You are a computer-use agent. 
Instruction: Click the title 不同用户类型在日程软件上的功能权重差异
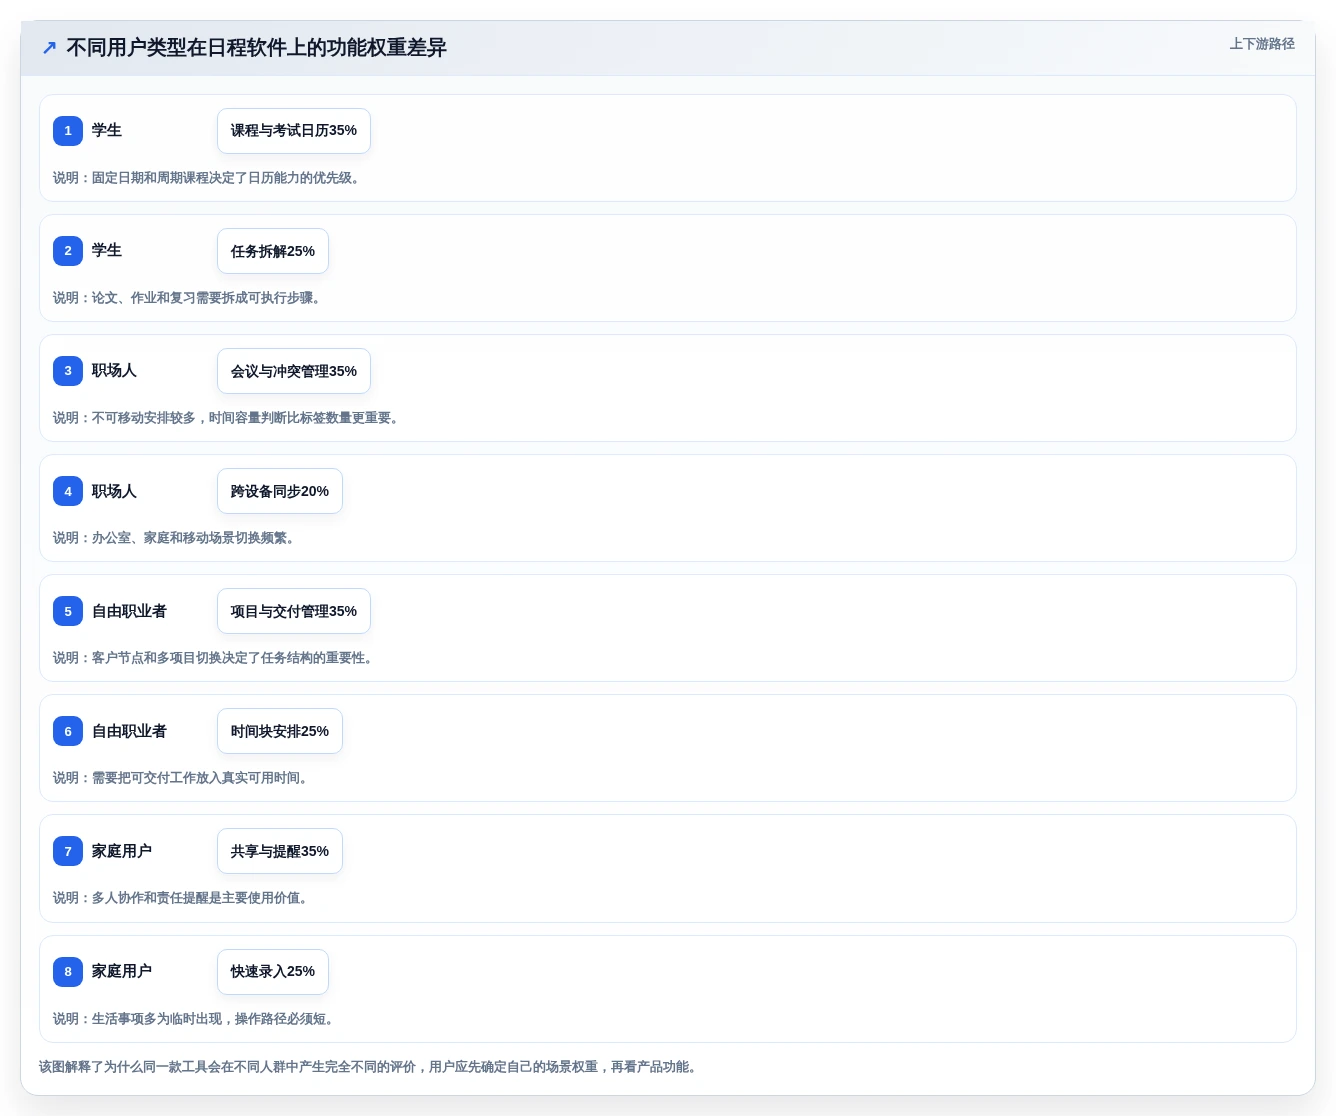tap(256, 48)
